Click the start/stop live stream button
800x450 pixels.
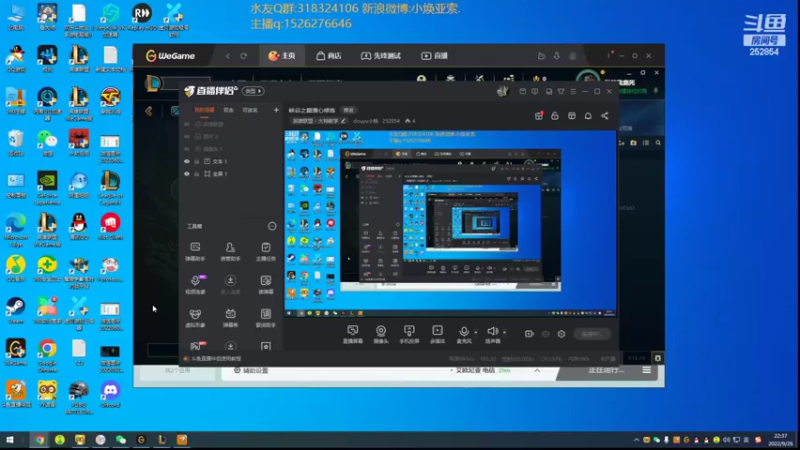click(591, 334)
